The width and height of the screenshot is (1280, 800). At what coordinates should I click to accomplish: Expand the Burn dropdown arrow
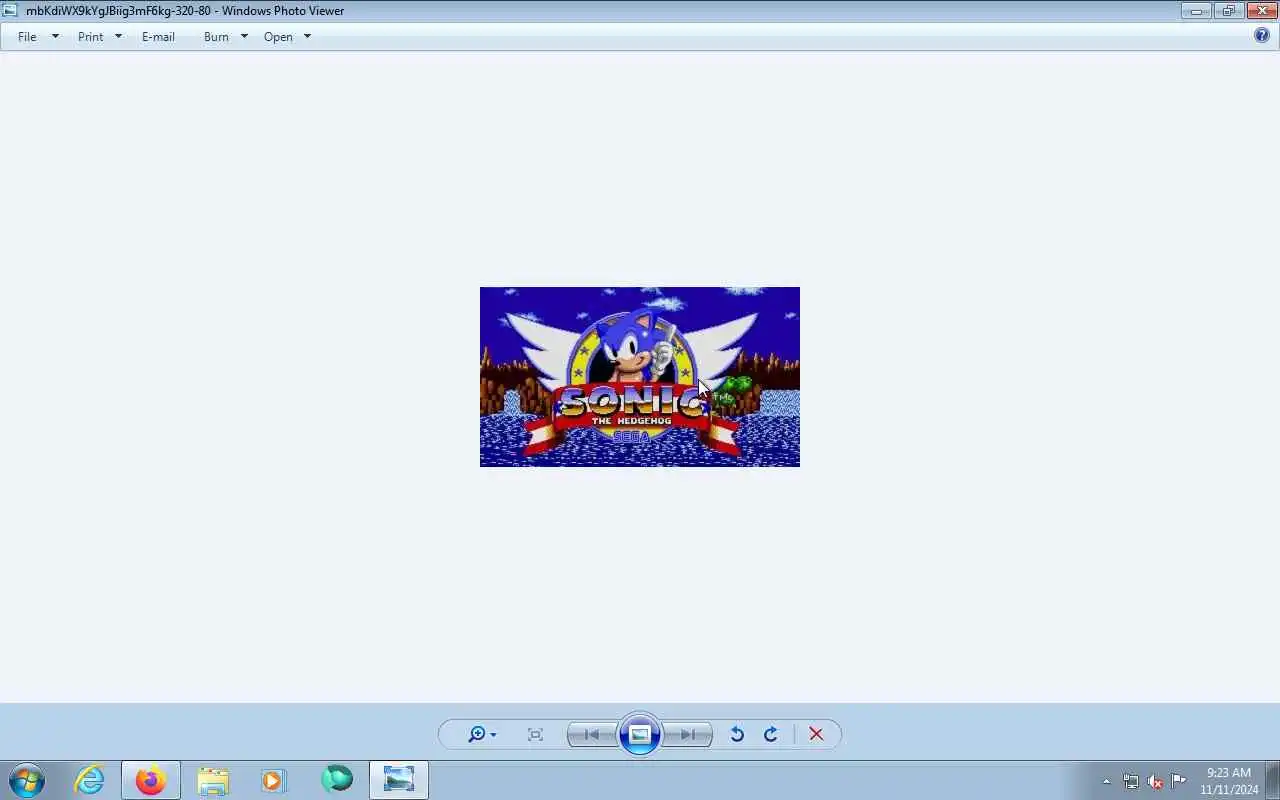click(x=244, y=37)
